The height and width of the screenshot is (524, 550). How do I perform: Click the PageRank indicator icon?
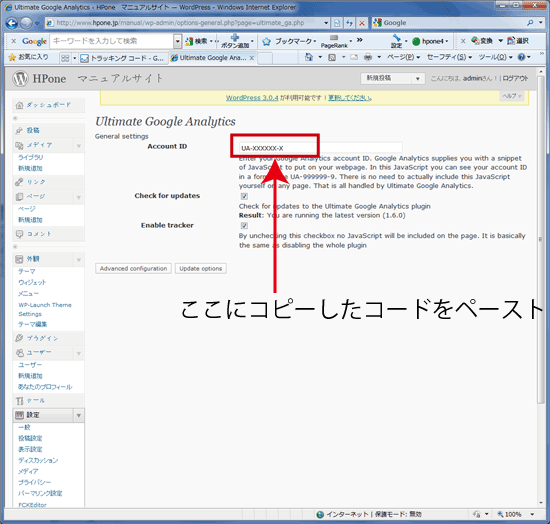334,38
